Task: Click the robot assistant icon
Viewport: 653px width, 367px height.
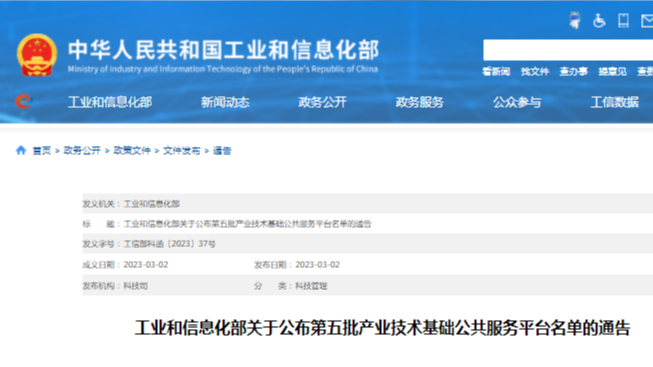Action: [x=575, y=20]
